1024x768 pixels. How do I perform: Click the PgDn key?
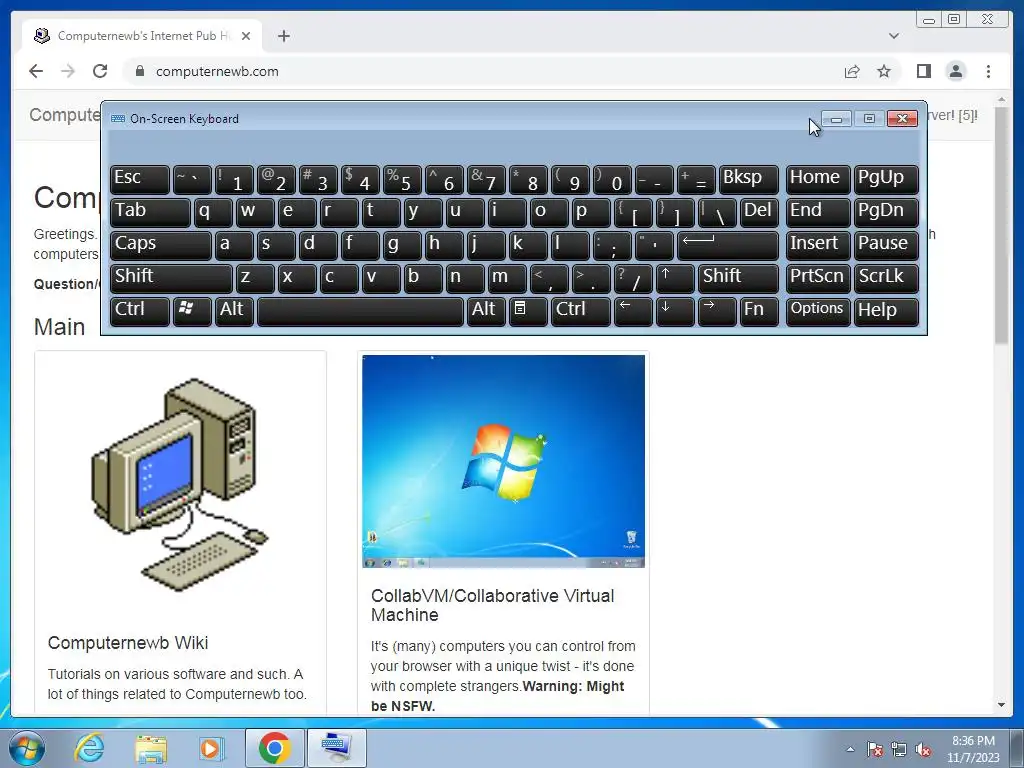(x=886, y=212)
